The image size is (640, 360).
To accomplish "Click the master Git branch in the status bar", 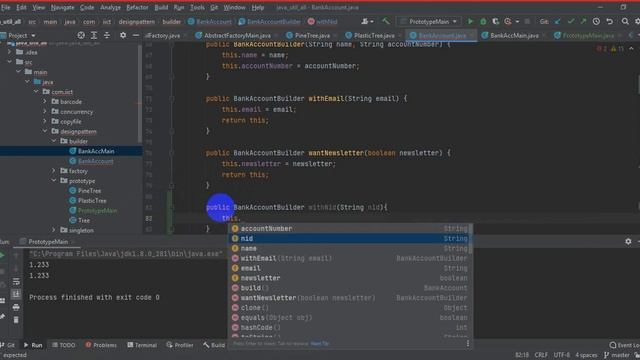I will point(617,355).
